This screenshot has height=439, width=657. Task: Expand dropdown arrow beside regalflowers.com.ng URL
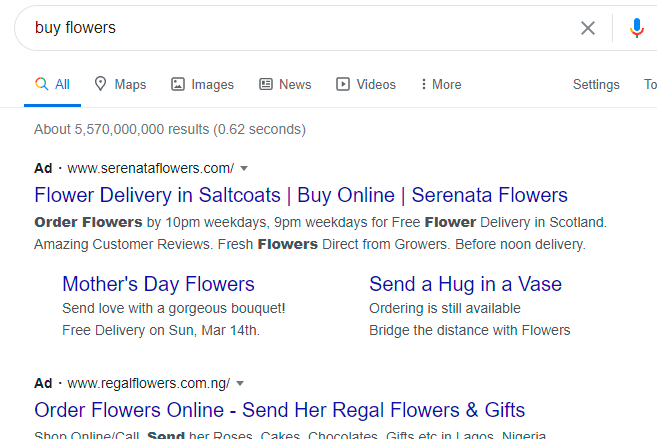pos(240,383)
